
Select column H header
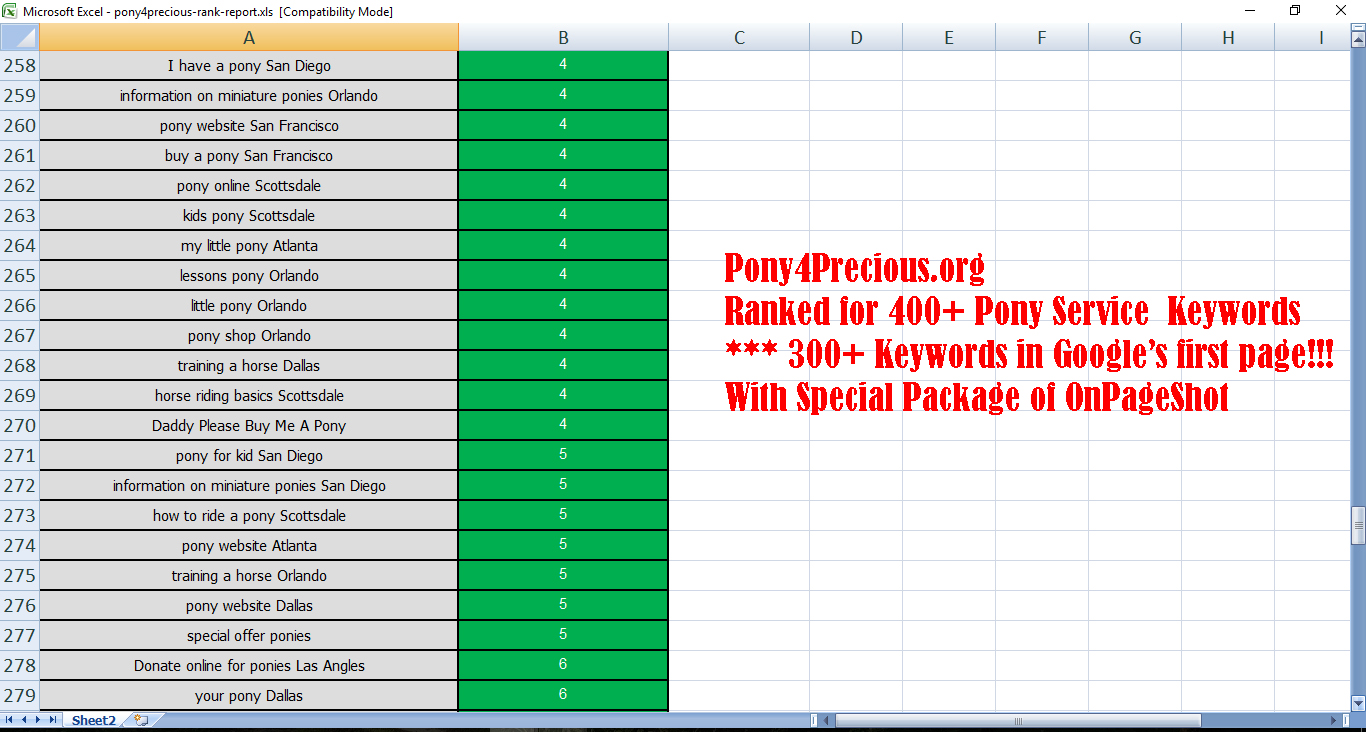click(1228, 38)
